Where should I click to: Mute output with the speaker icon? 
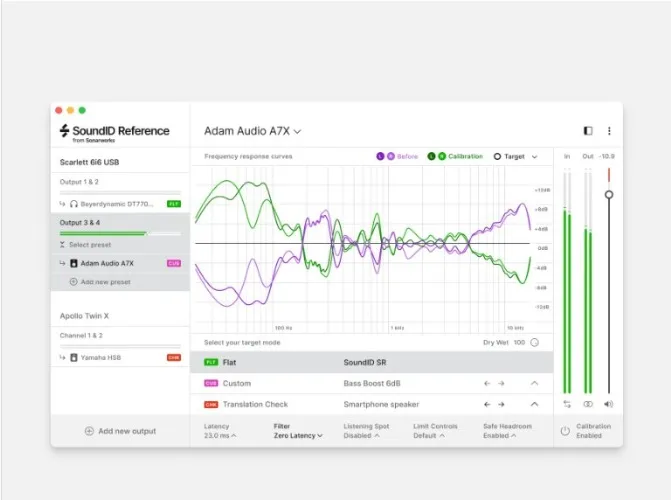[x=608, y=404]
